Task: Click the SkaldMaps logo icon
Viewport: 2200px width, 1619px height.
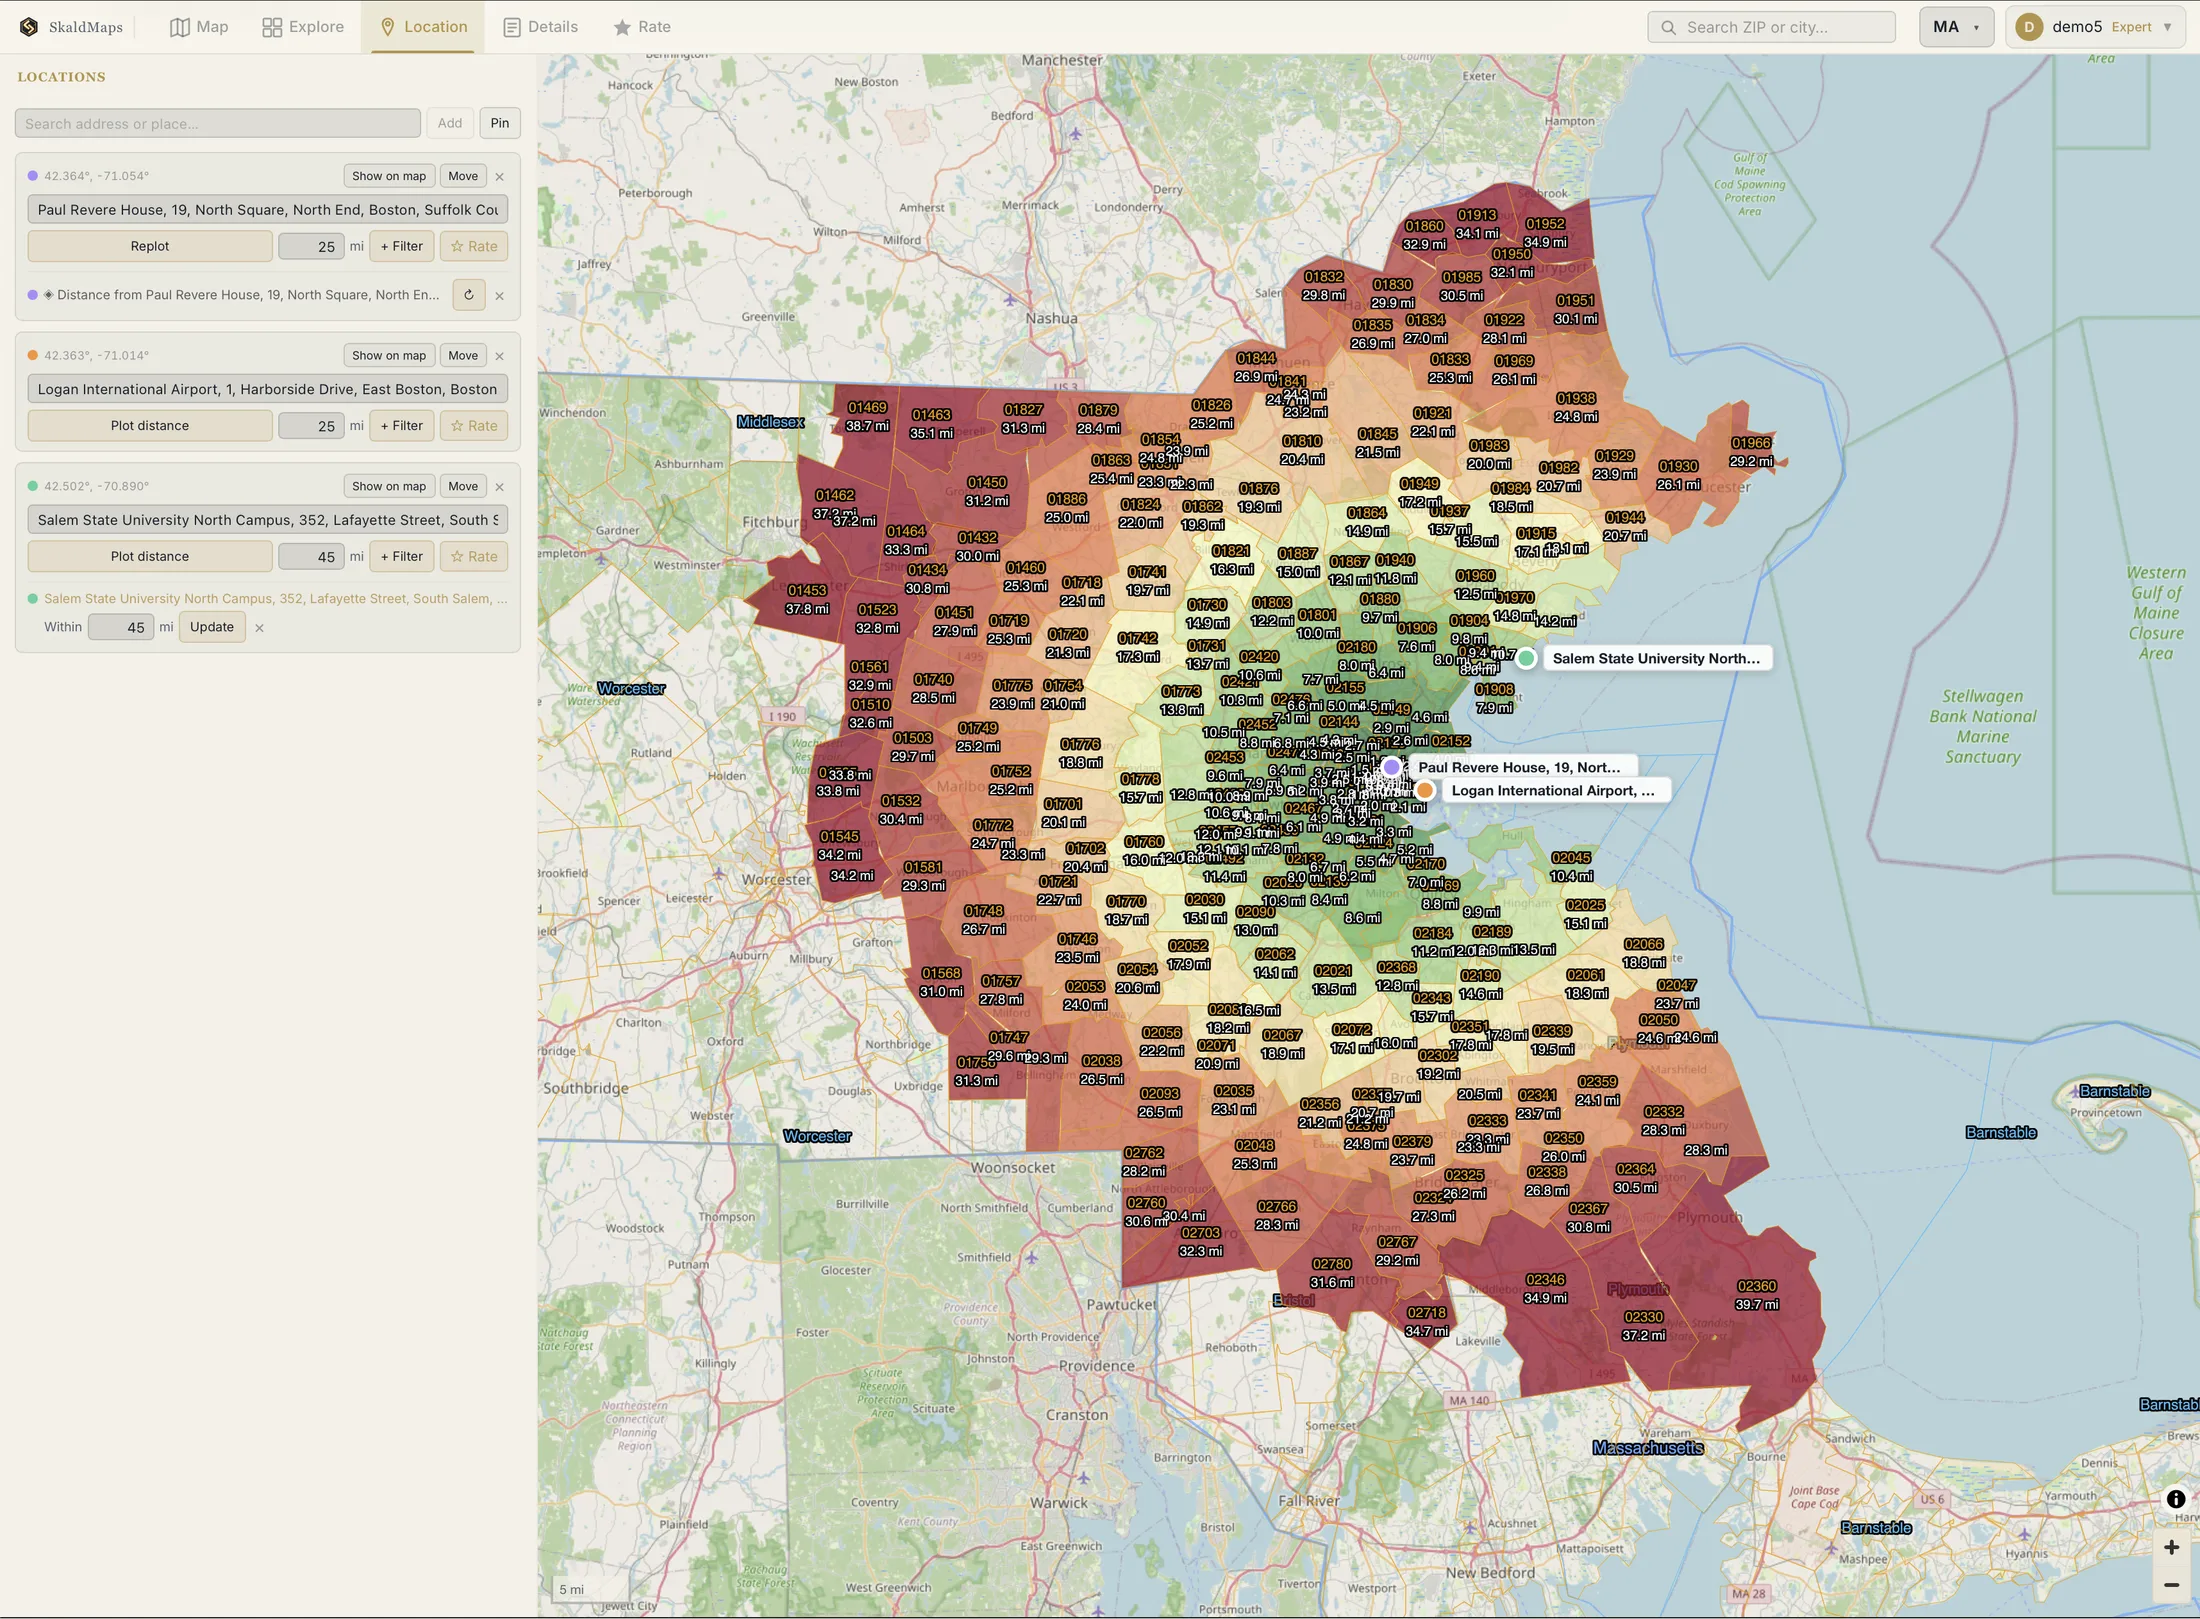Action: [x=29, y=27]
